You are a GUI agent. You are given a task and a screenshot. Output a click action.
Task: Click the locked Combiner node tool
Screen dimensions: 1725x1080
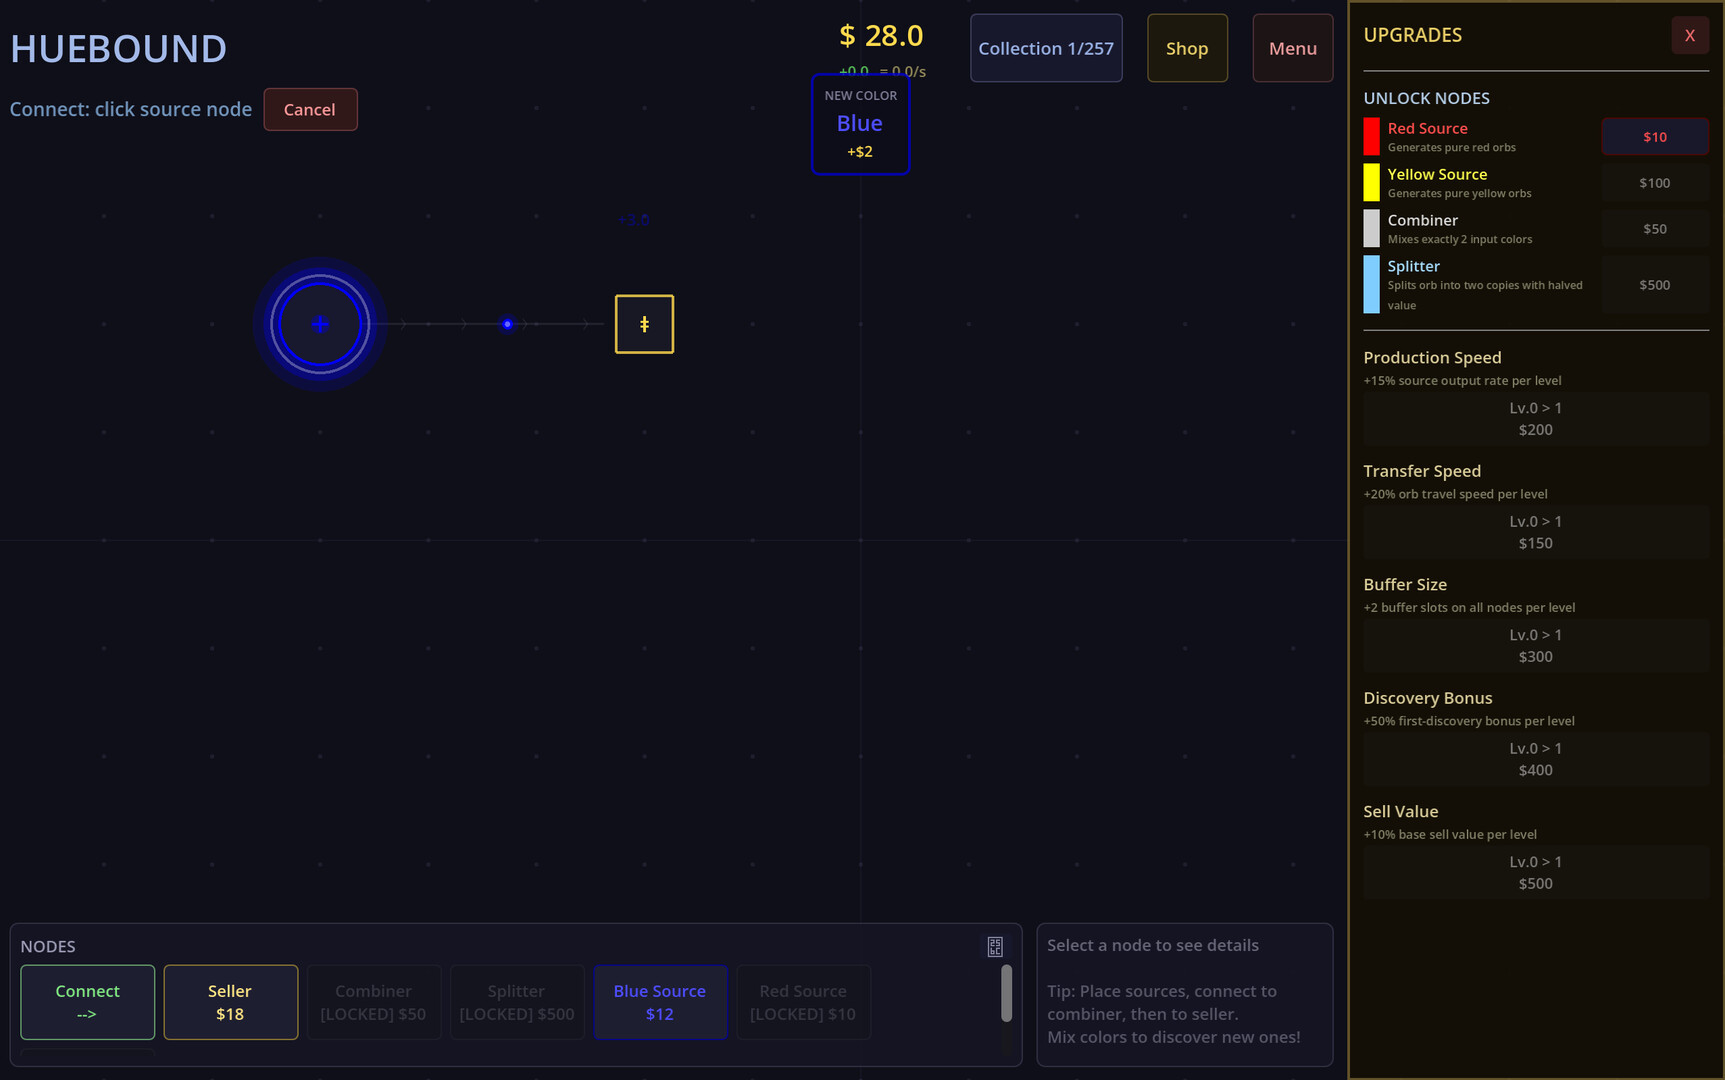pyautogui.click(x=373, y=1001)
